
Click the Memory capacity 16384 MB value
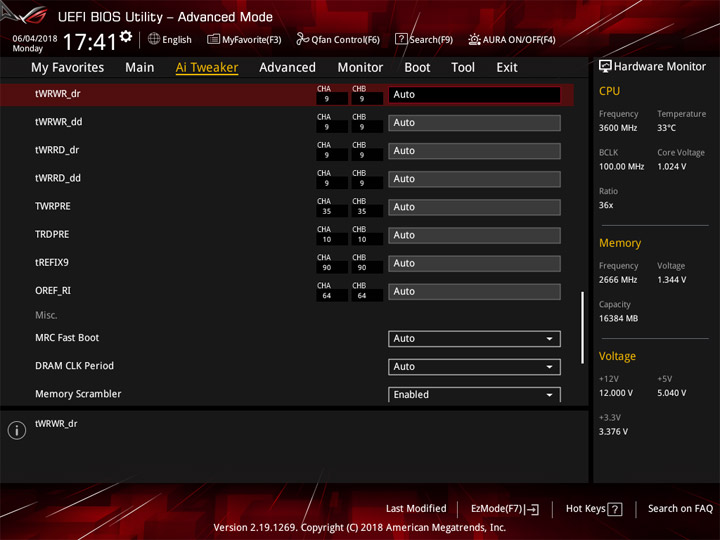[618, 318]
